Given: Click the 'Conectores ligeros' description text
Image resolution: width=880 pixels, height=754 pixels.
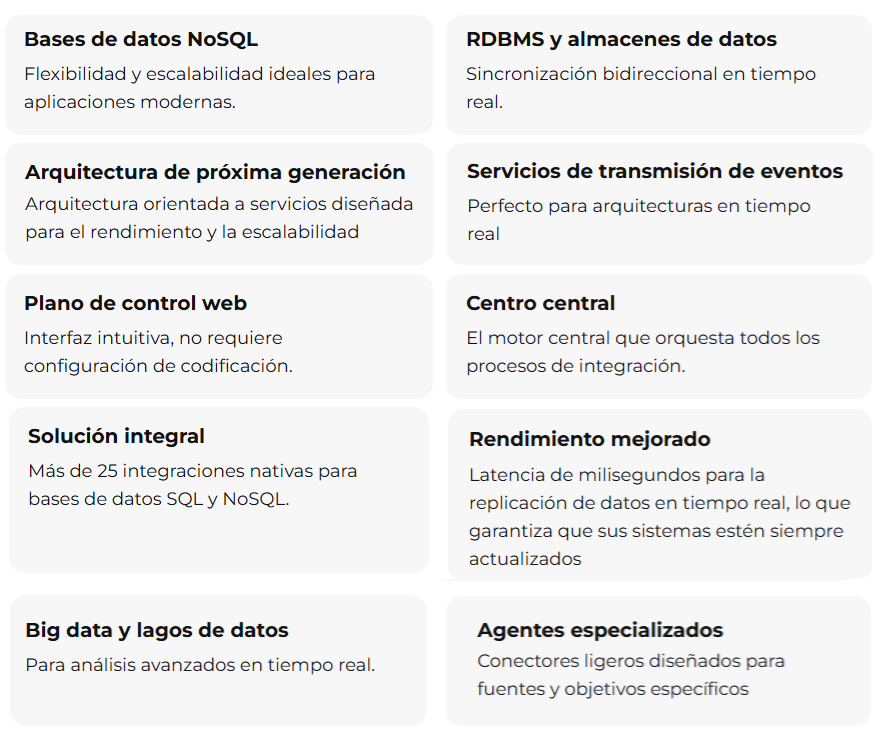Looking at the screenshot, I should (630, 675).
